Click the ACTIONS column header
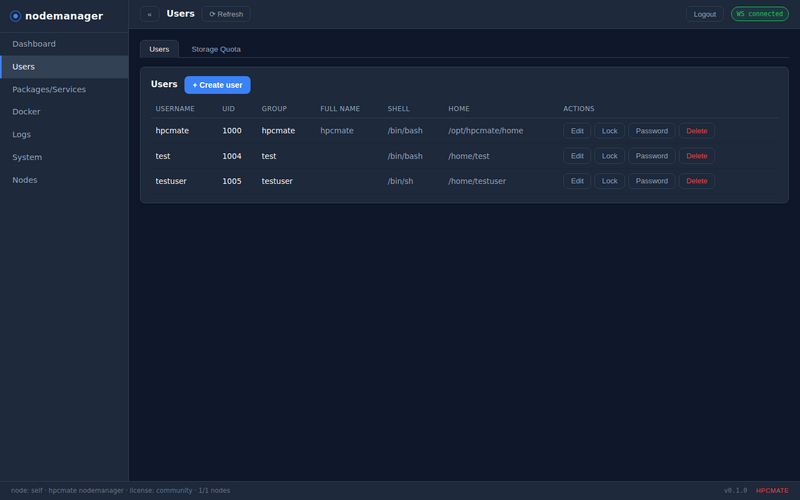The width and height of the screenshot is (800, 500). click(x=579, y=109)
